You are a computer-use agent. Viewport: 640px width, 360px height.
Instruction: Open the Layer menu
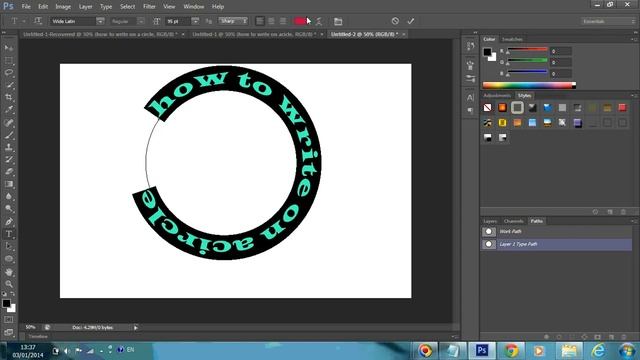(85, 7)
